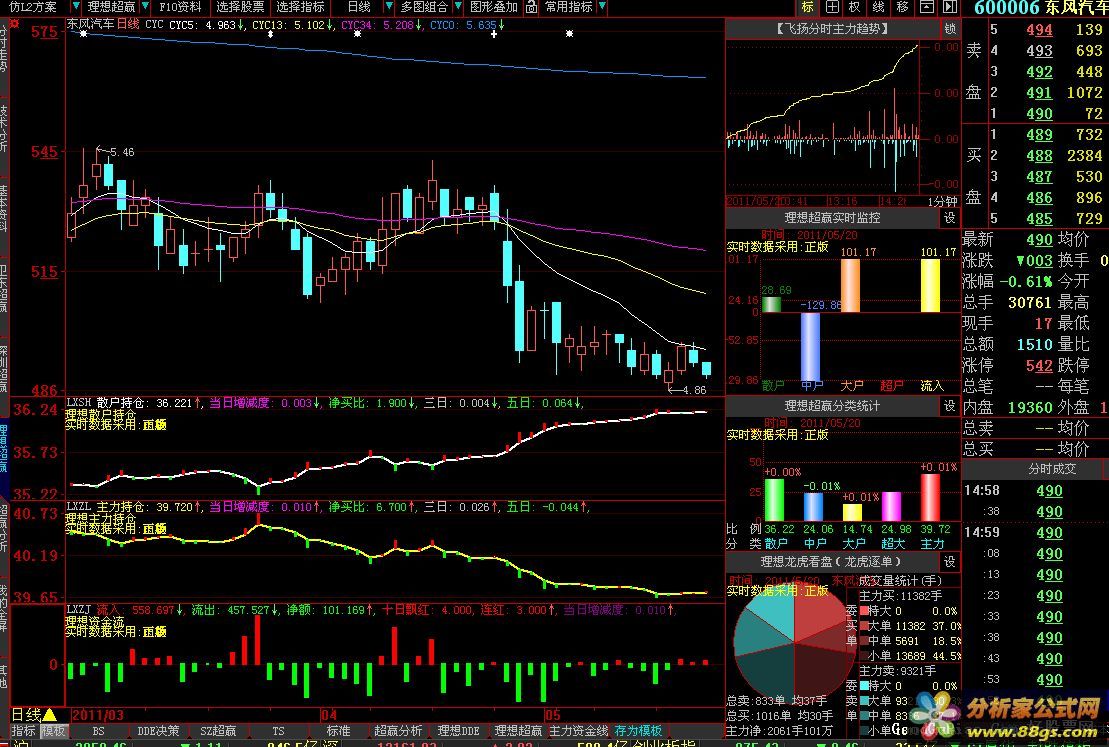Select the 模板 tab at bottom
1109x747 pixels.
coord(54,731)
